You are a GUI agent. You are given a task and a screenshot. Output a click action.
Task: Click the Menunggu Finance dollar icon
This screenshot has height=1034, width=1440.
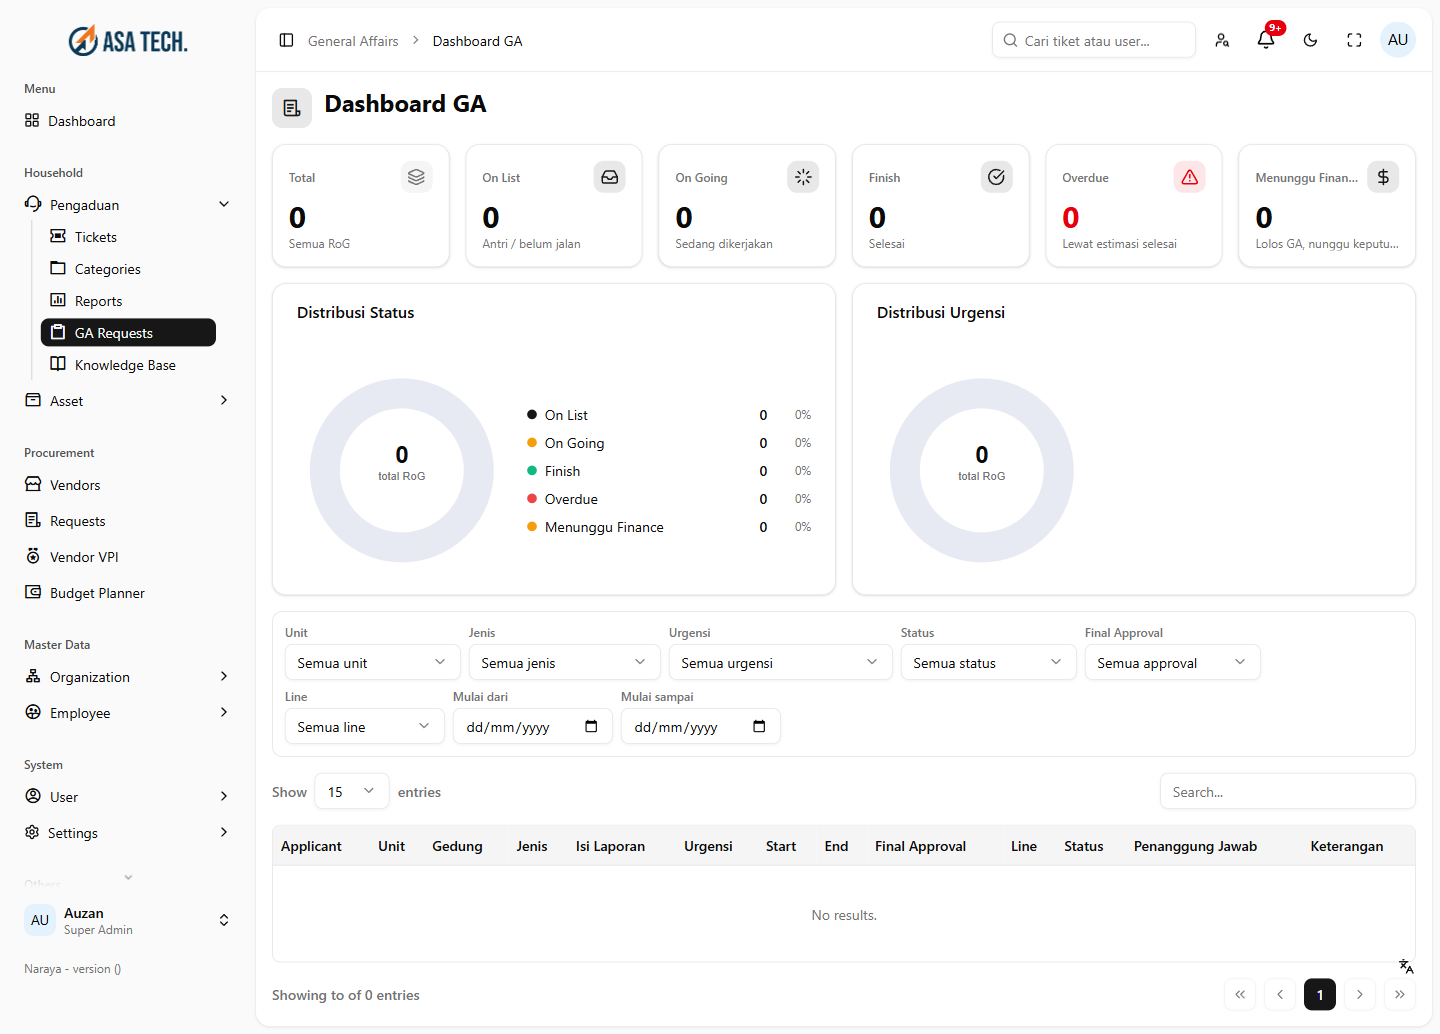point(1383,177)
